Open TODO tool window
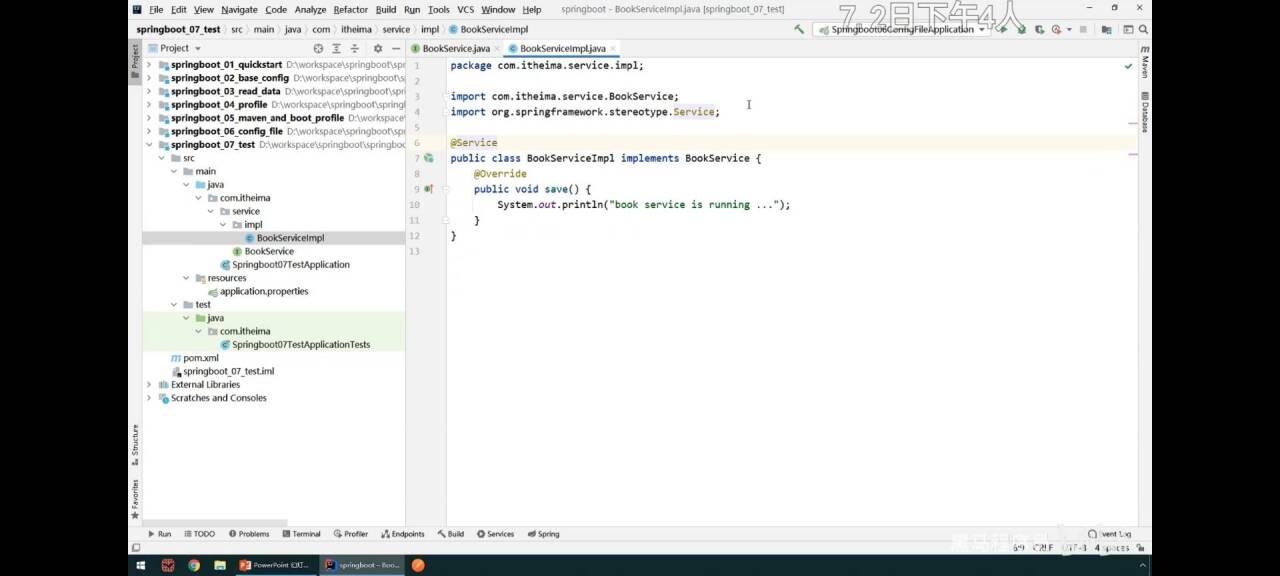The image size is (1280, 576). click(x=199, y=534)
